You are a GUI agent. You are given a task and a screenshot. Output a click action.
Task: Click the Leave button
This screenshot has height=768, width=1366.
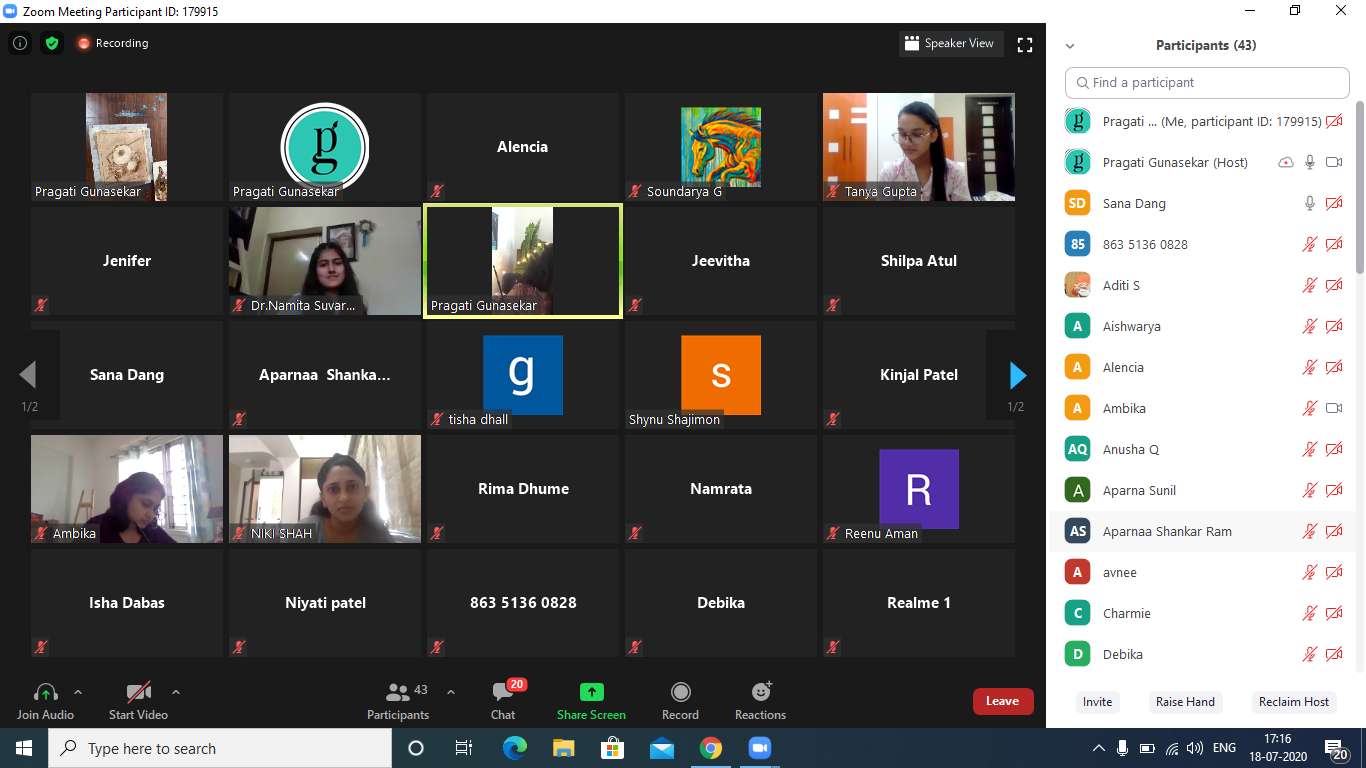coord(1003,701)
